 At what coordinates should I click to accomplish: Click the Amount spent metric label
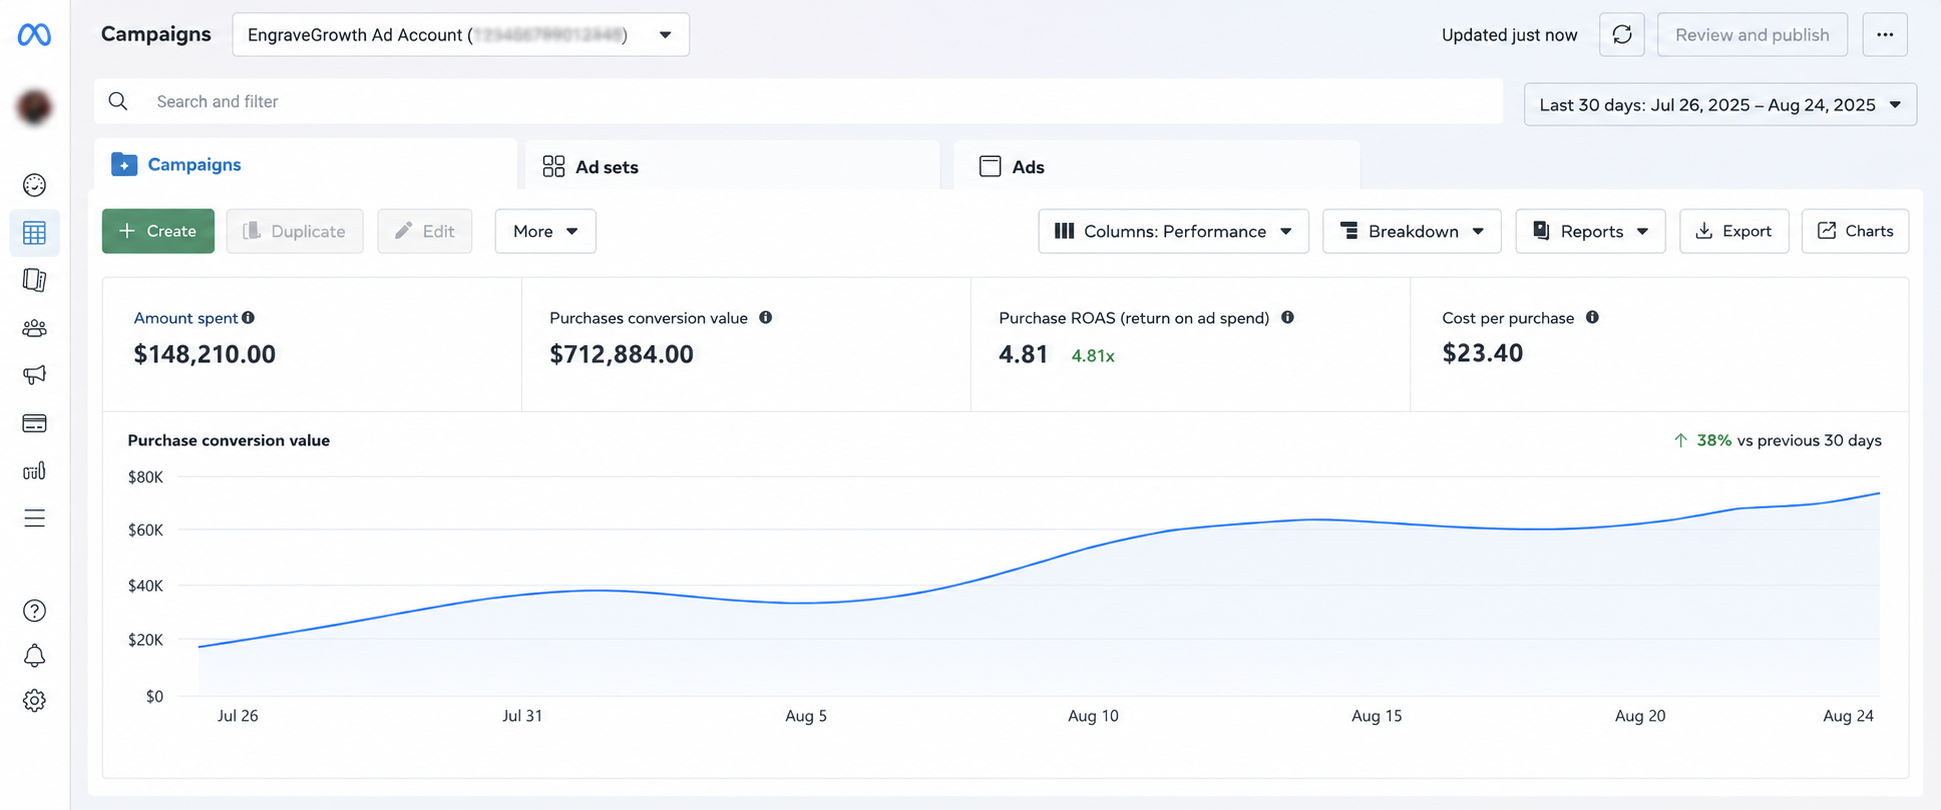coord(186,318)
